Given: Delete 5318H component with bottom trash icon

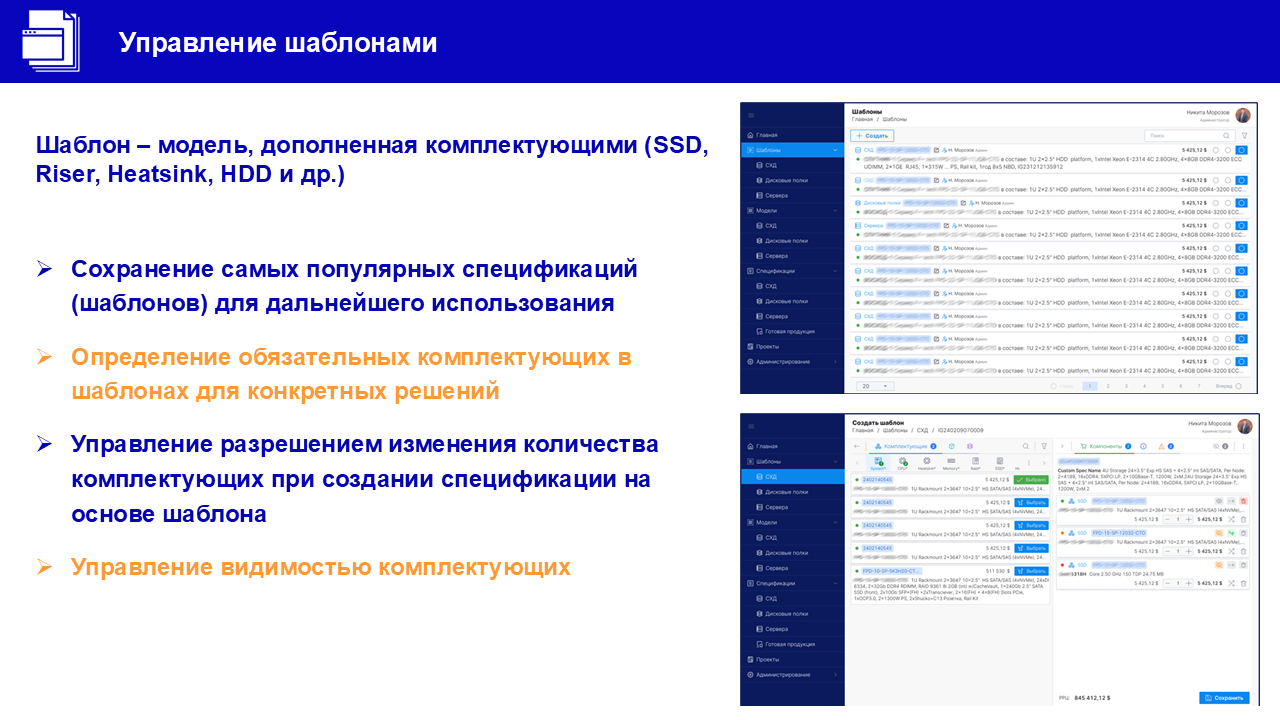Looking at the screenshot, I should click(x=1243, y=583).
